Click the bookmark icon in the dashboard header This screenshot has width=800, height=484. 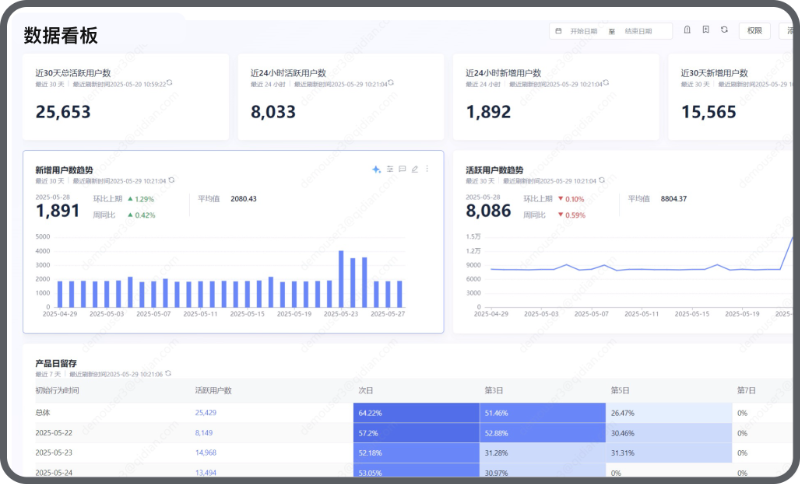point(706,30)
